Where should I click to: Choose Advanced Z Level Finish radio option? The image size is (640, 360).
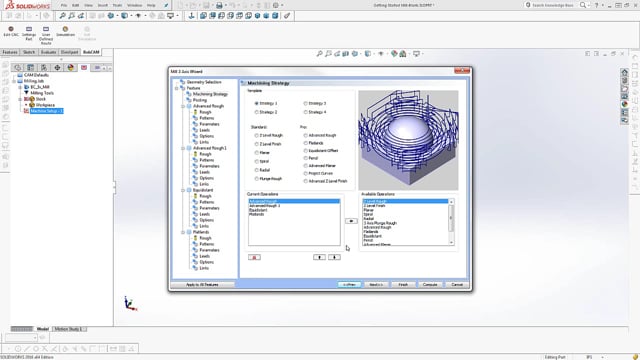(305, 181)
